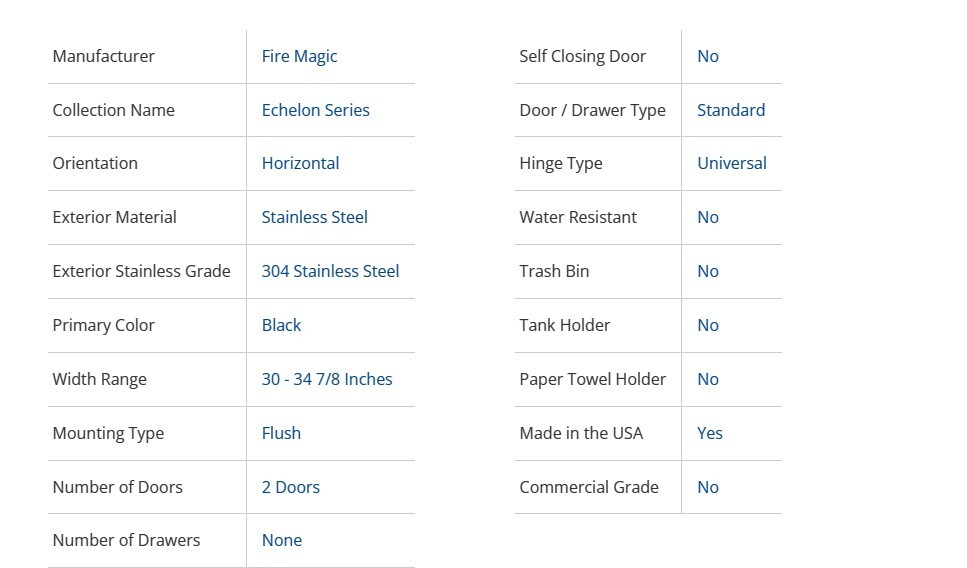Open the 2 Doors link

click(290, 487)
